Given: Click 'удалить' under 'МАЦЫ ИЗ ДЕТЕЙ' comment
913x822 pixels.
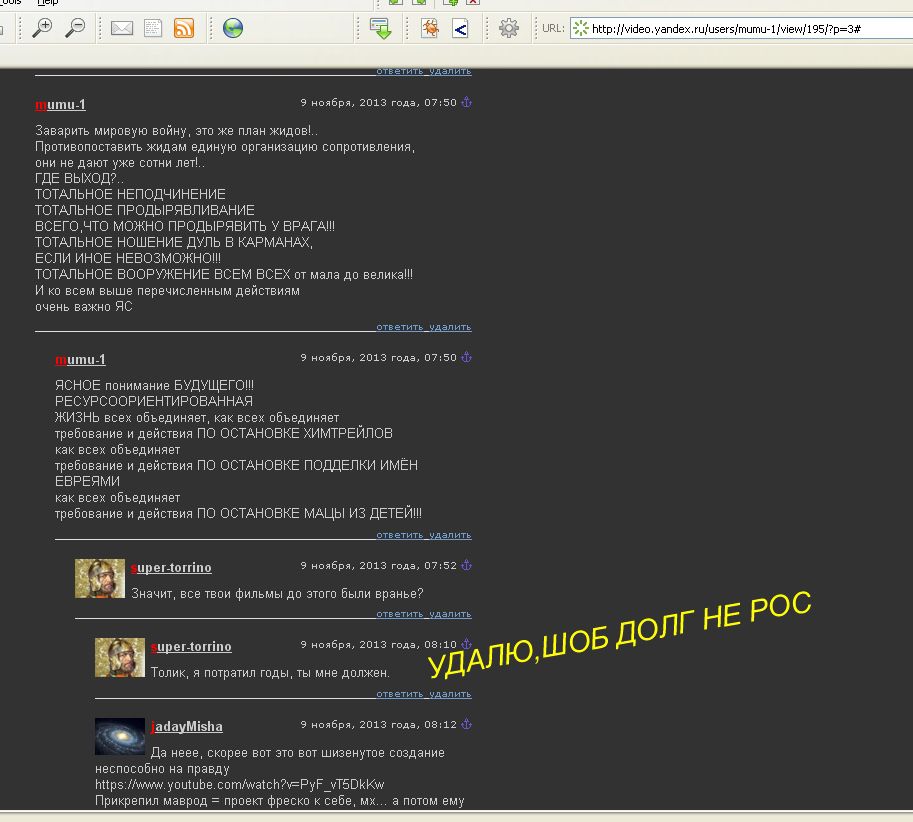Looking at the screenshot, I should [451, 534].
